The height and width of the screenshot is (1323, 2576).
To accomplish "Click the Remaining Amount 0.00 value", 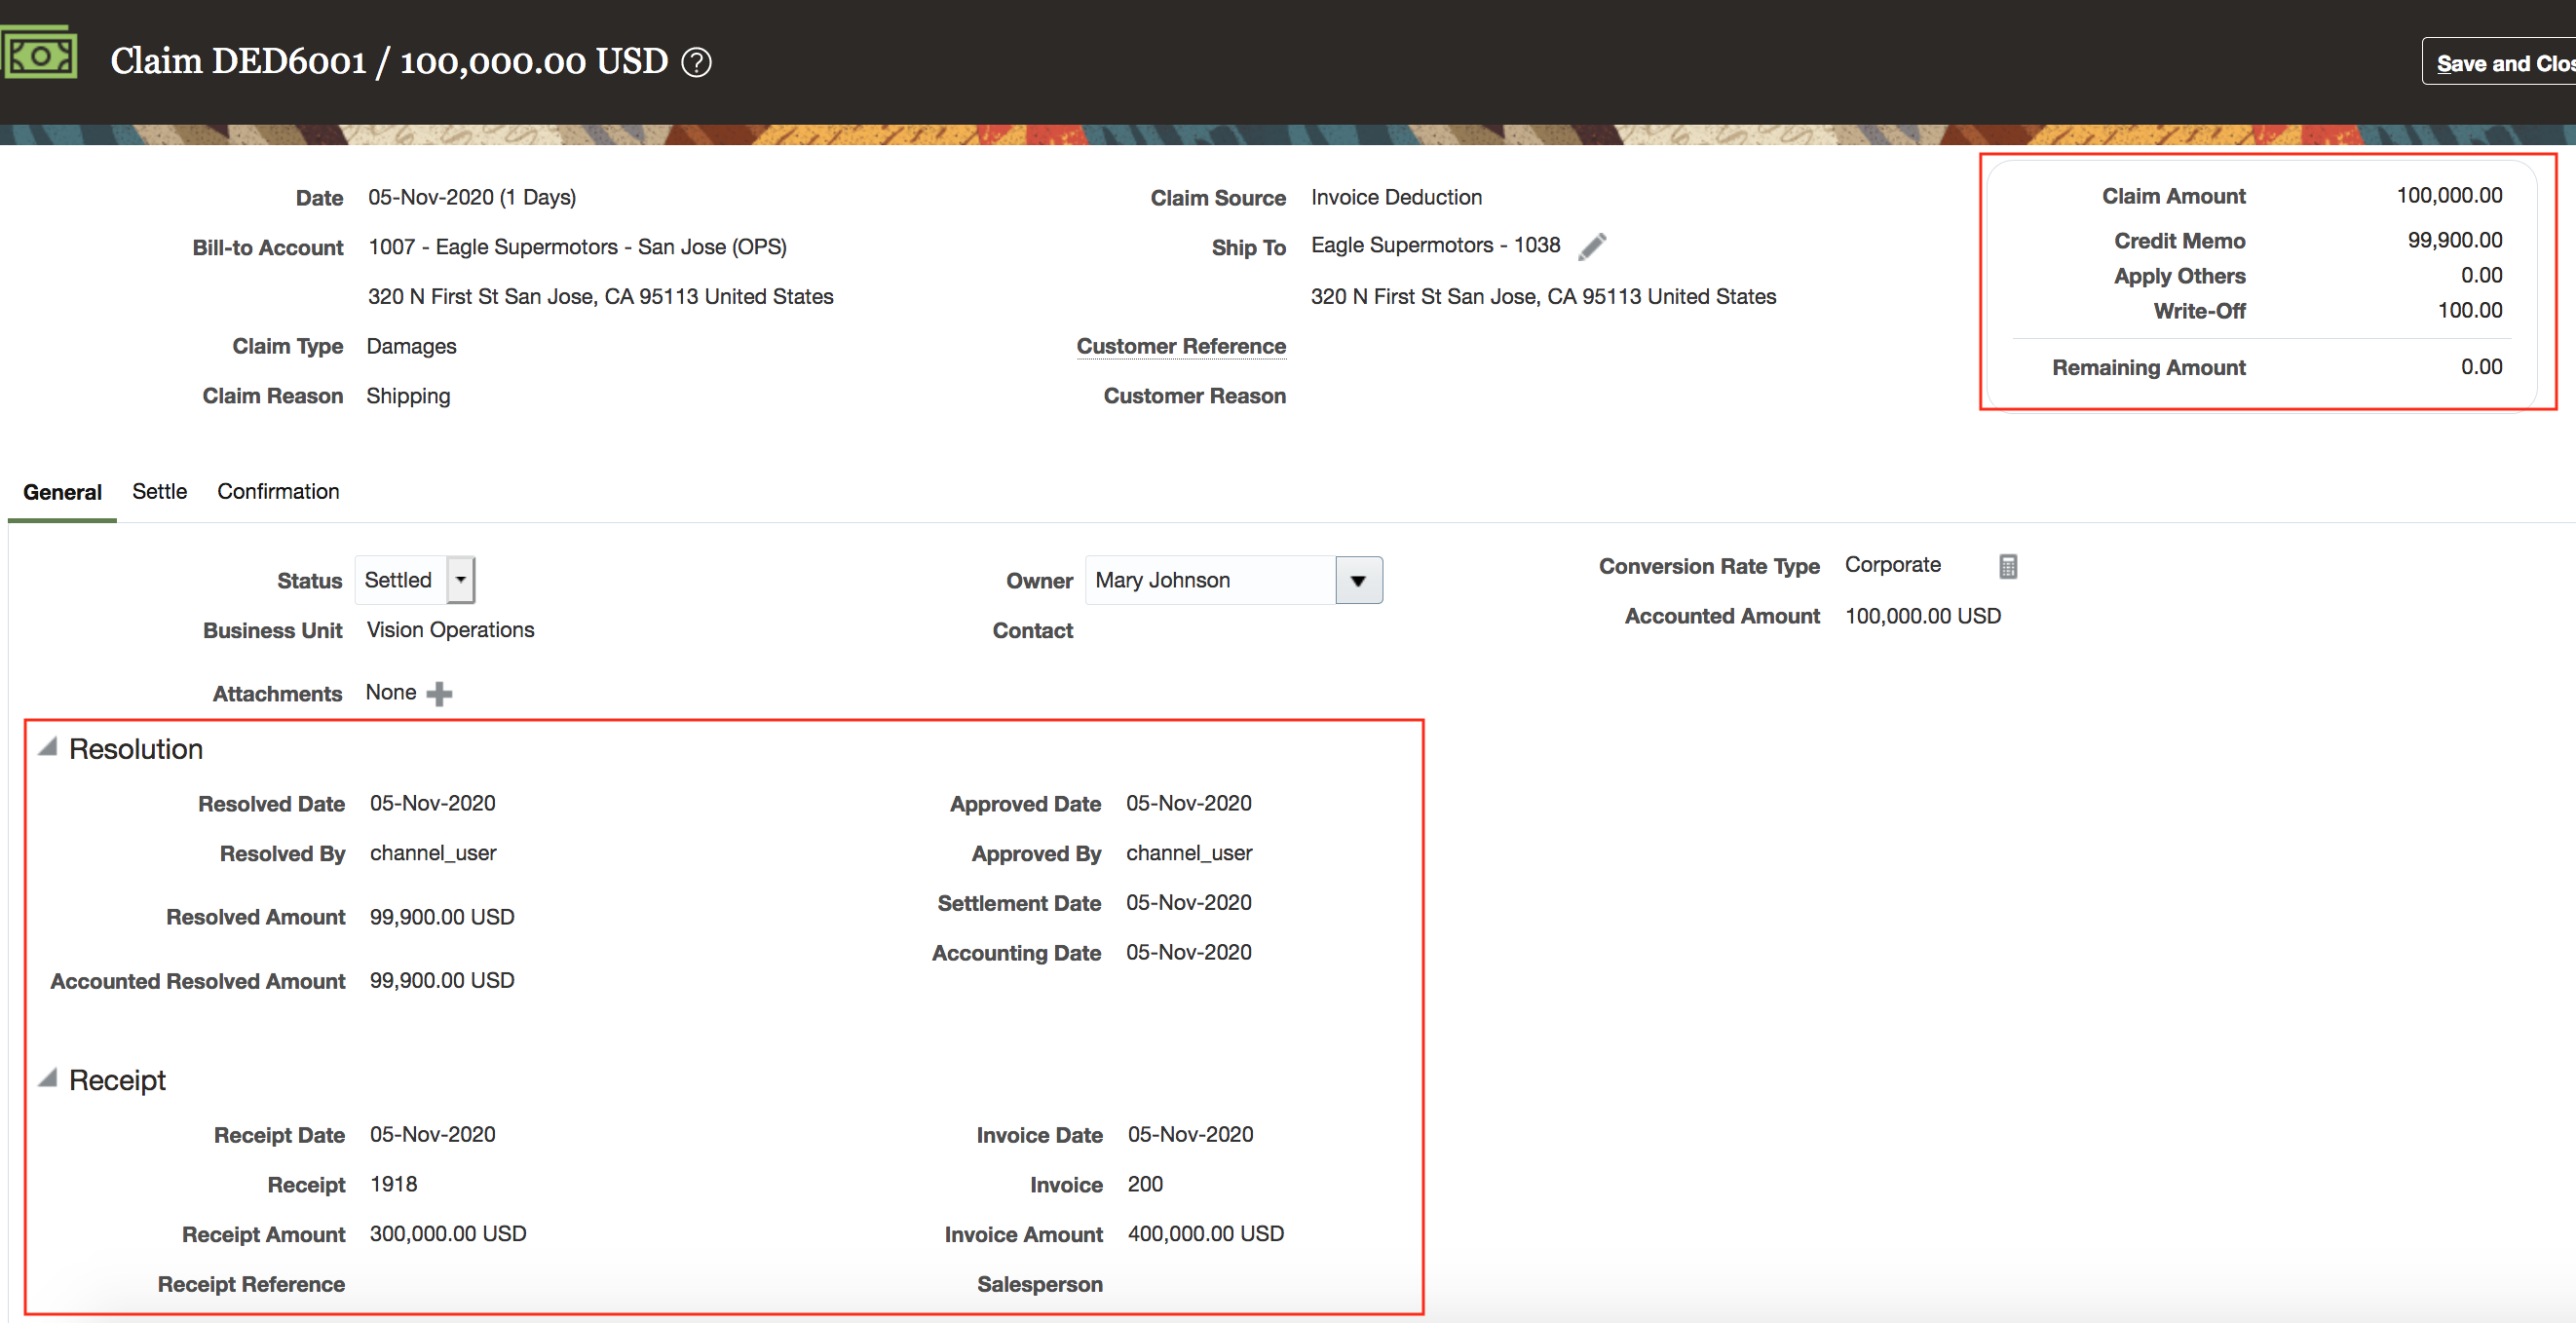I will pyautogui.click(x=2481, y=367).
